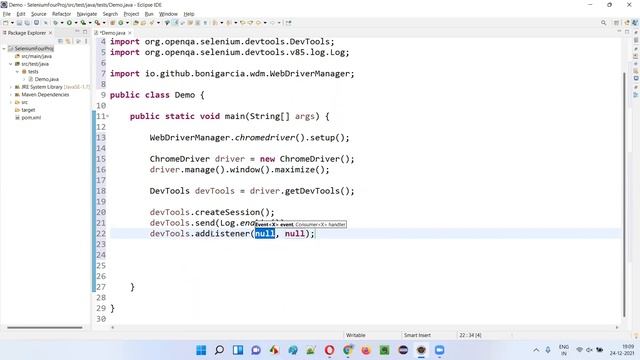Open the Source menu
The width and height of the screenshot is (640, 360).
[x=39, y=14]
